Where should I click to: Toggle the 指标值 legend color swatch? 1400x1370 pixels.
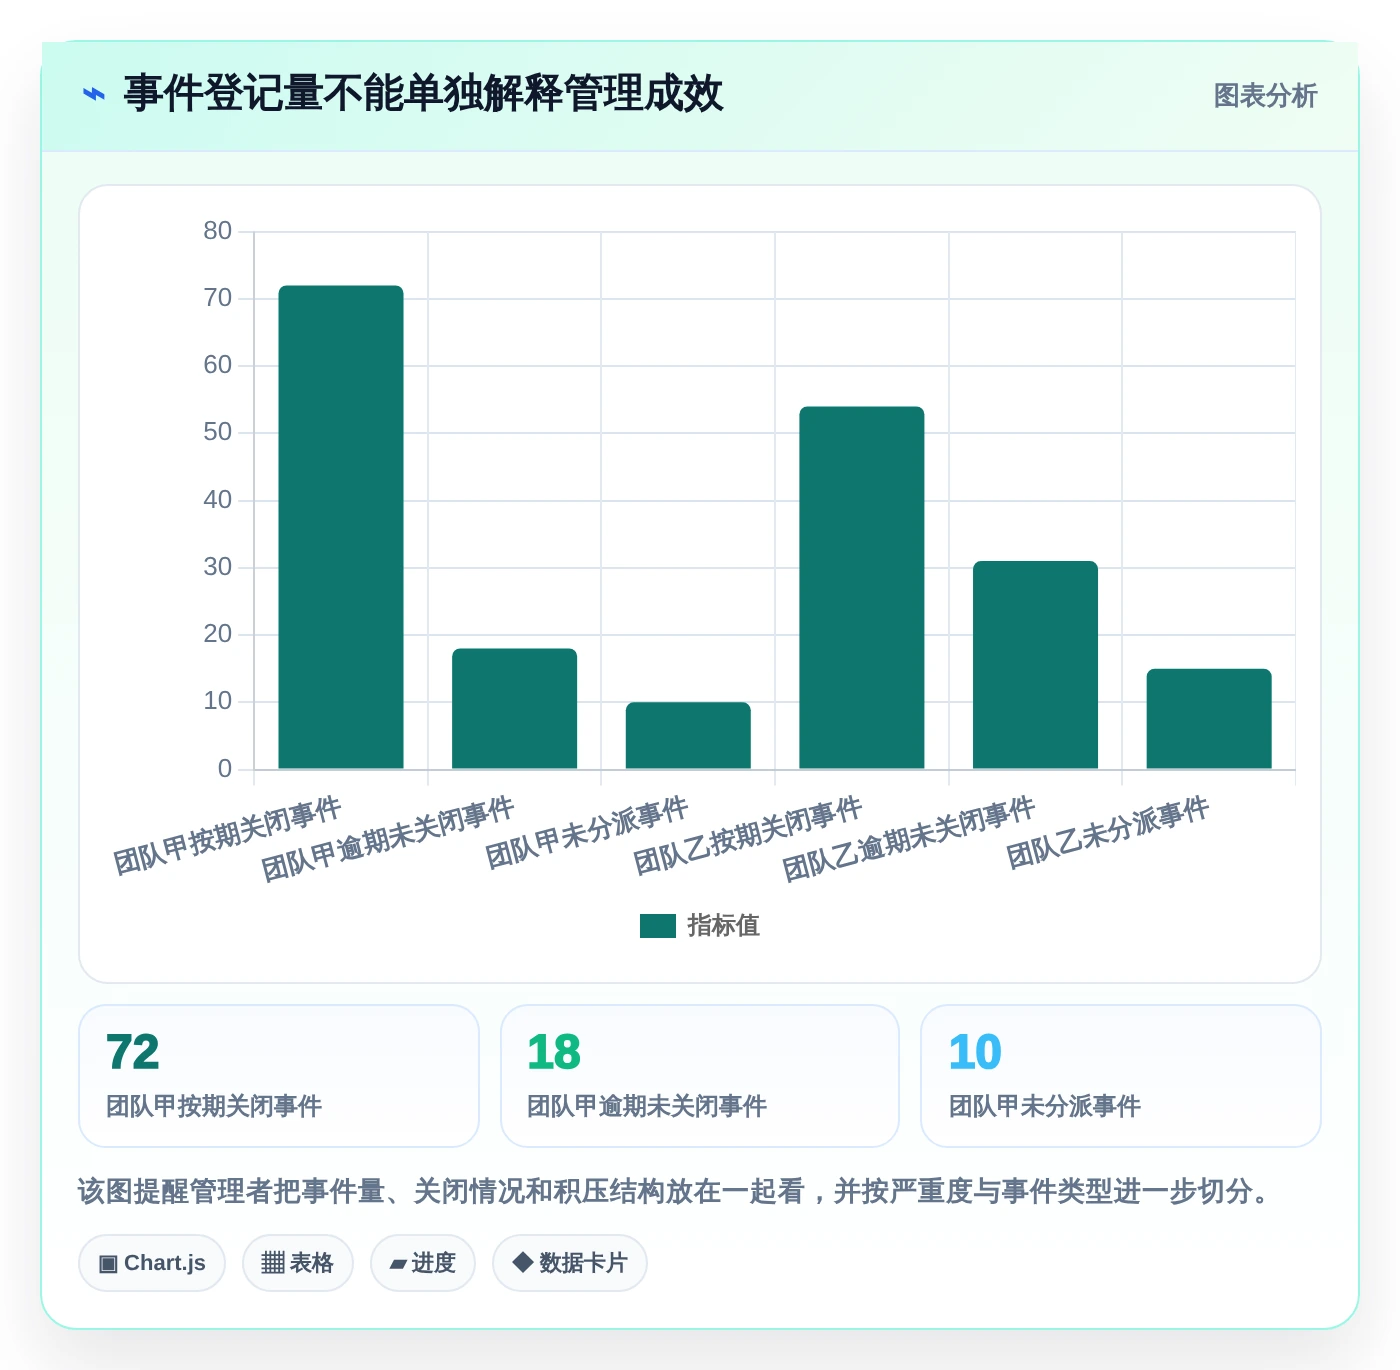click(658, 926)
